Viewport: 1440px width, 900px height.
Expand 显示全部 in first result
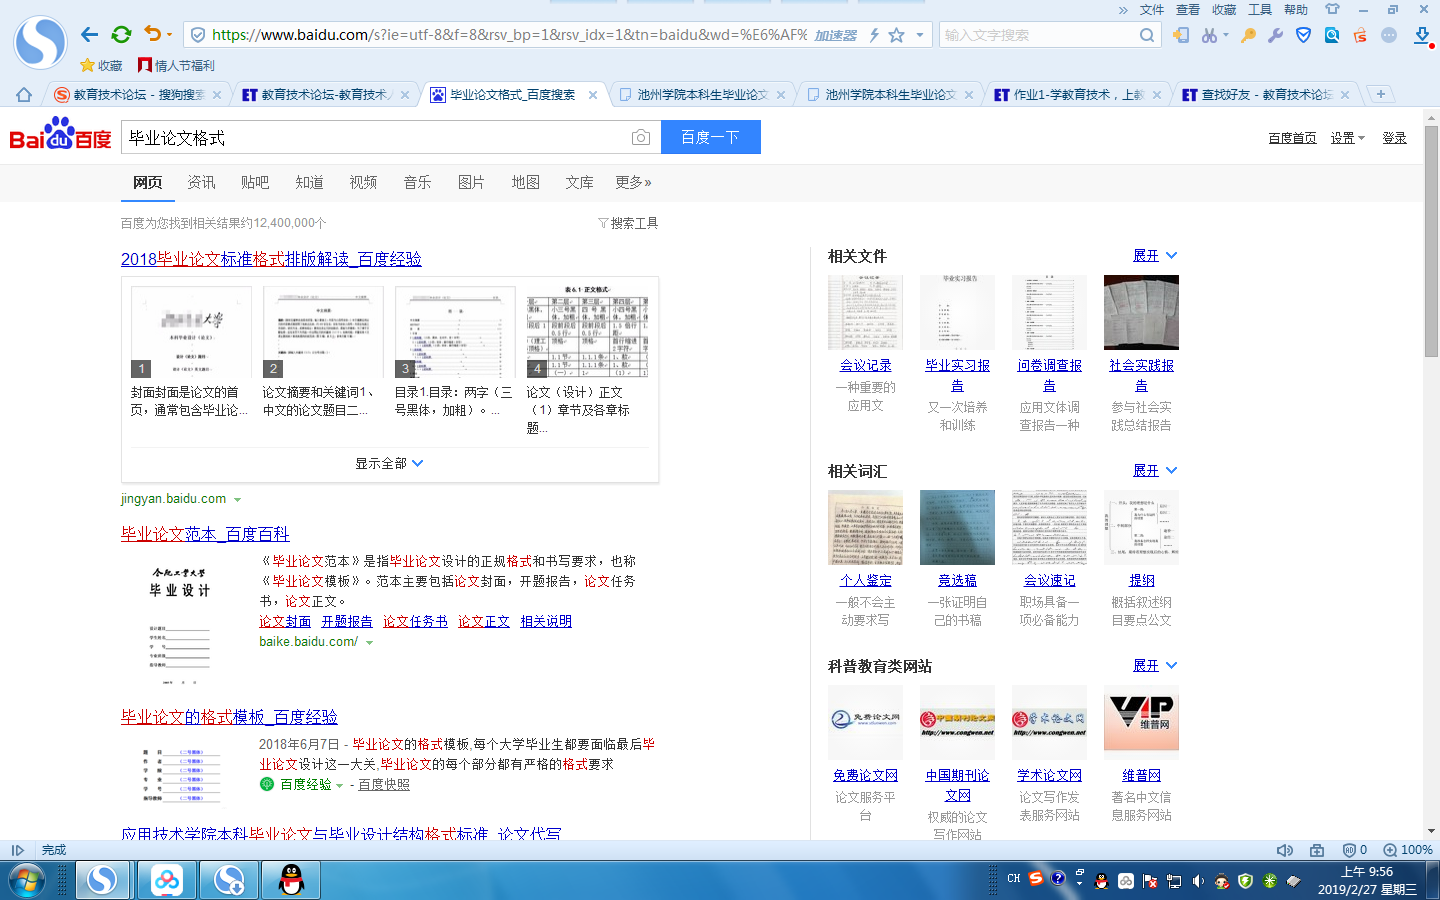[389, 463]
